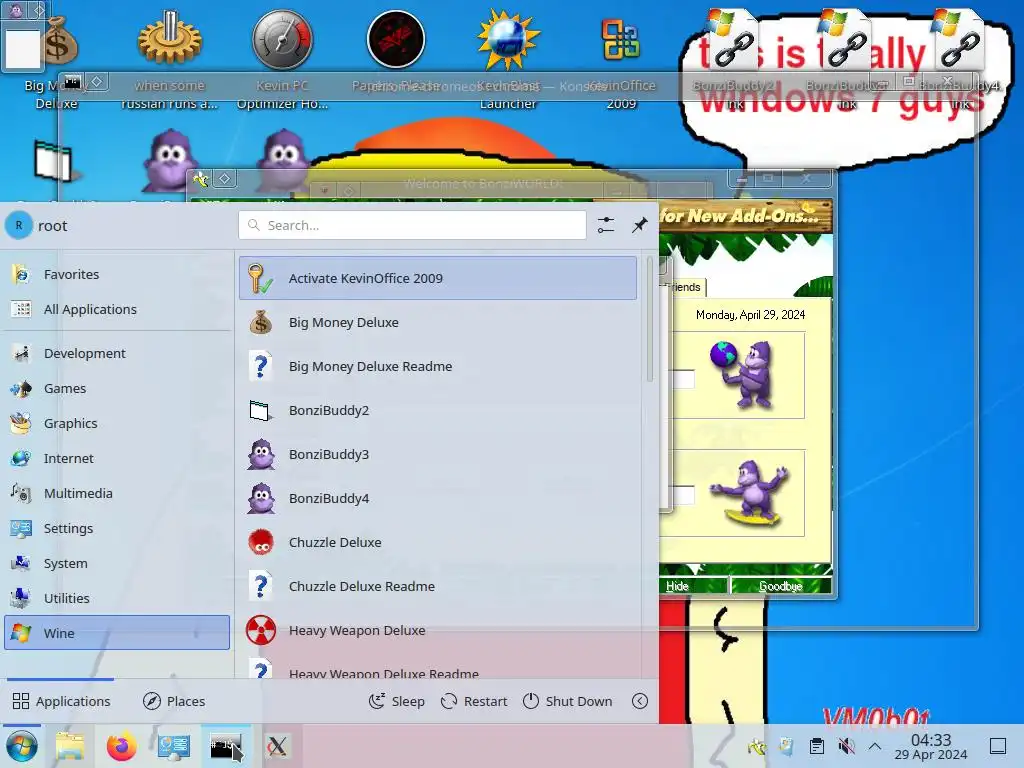Open the Games category
Image resolution: width=1024 pixels, height=768 pixels.
click(x=117, y=388)
